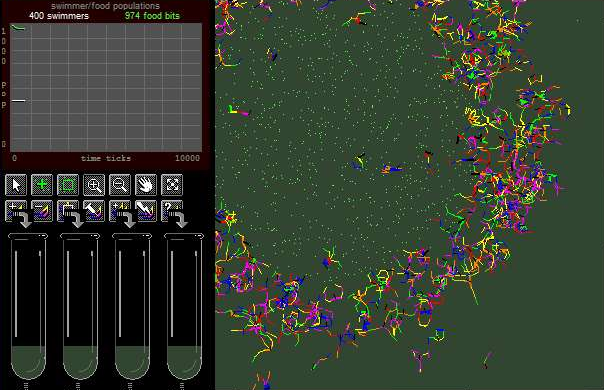Click the minus swimmer removal tool

click(x=42, y=211)
